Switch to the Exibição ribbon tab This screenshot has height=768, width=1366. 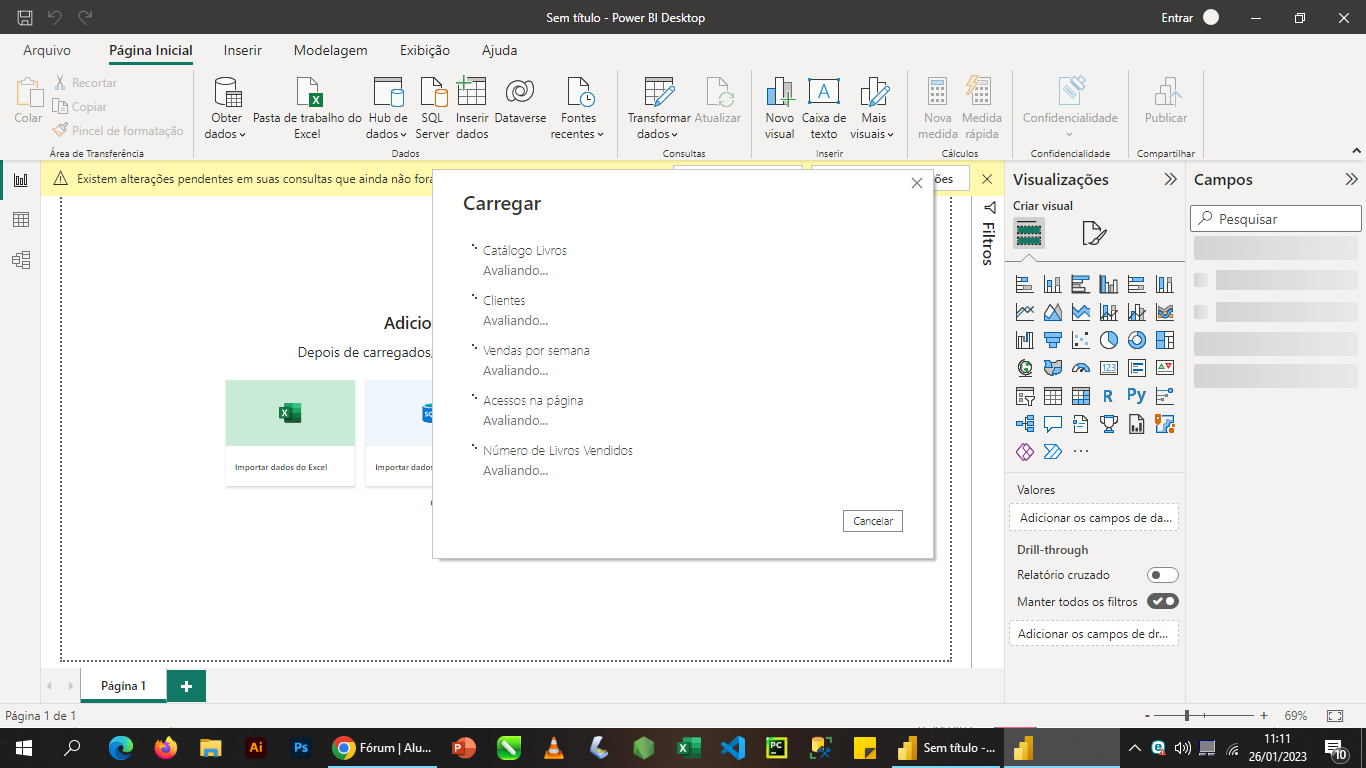click(x=425, y=50)
